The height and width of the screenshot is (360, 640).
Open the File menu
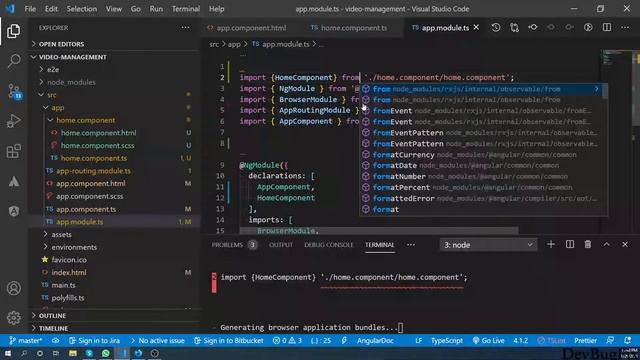[30, 9]
